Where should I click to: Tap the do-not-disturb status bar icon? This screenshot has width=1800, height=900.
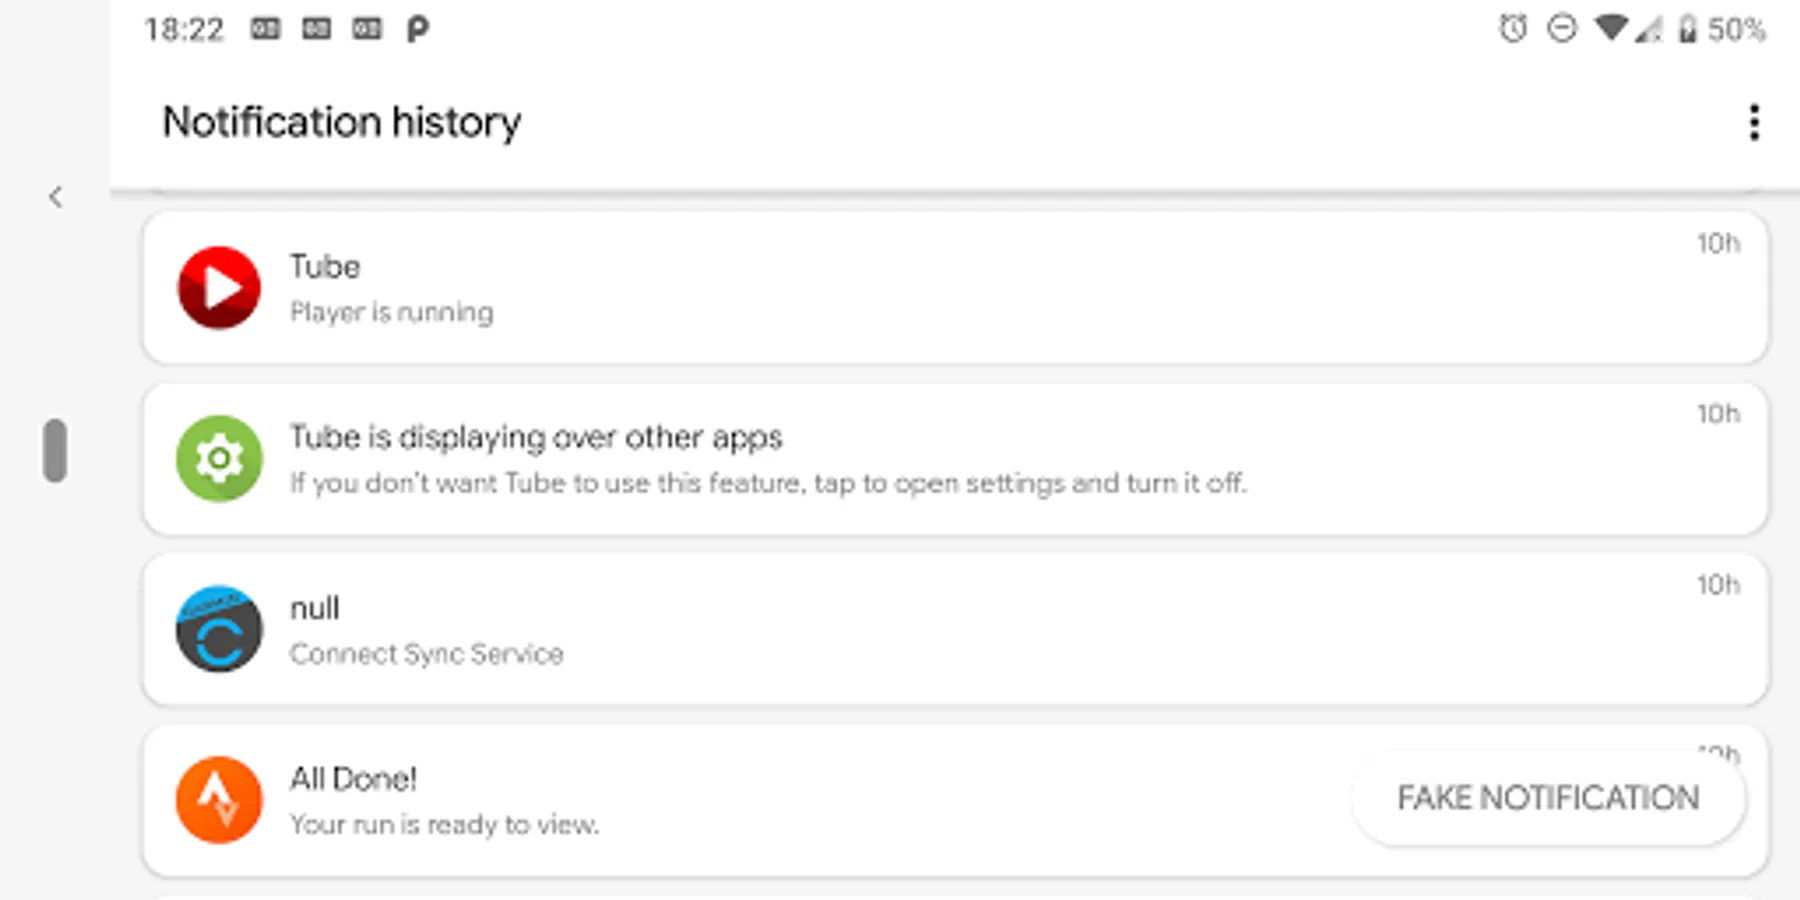point(1561,29)
